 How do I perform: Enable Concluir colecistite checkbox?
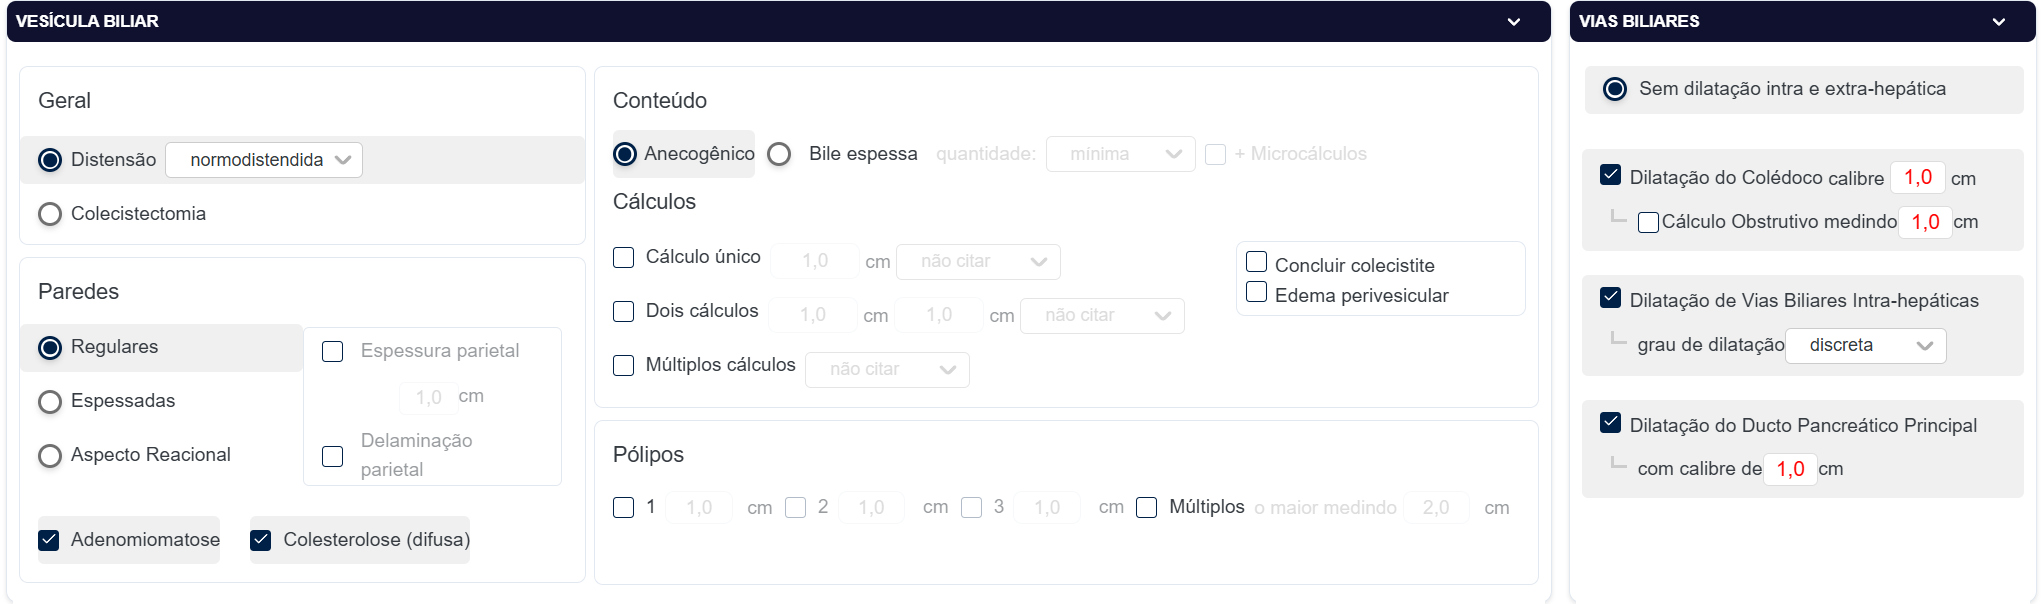click(1257, 262)
